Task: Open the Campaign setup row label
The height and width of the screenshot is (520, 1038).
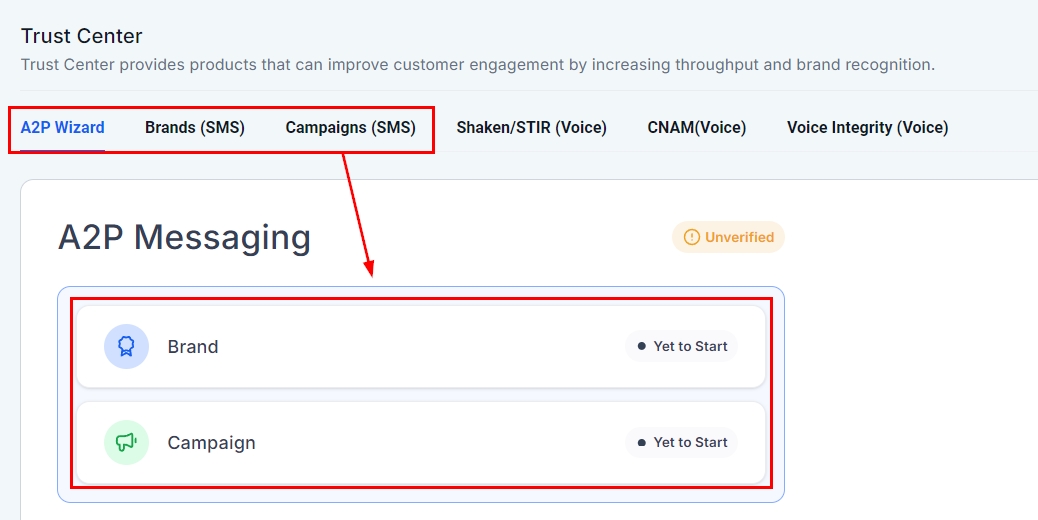Action: [x=211, y=443]
